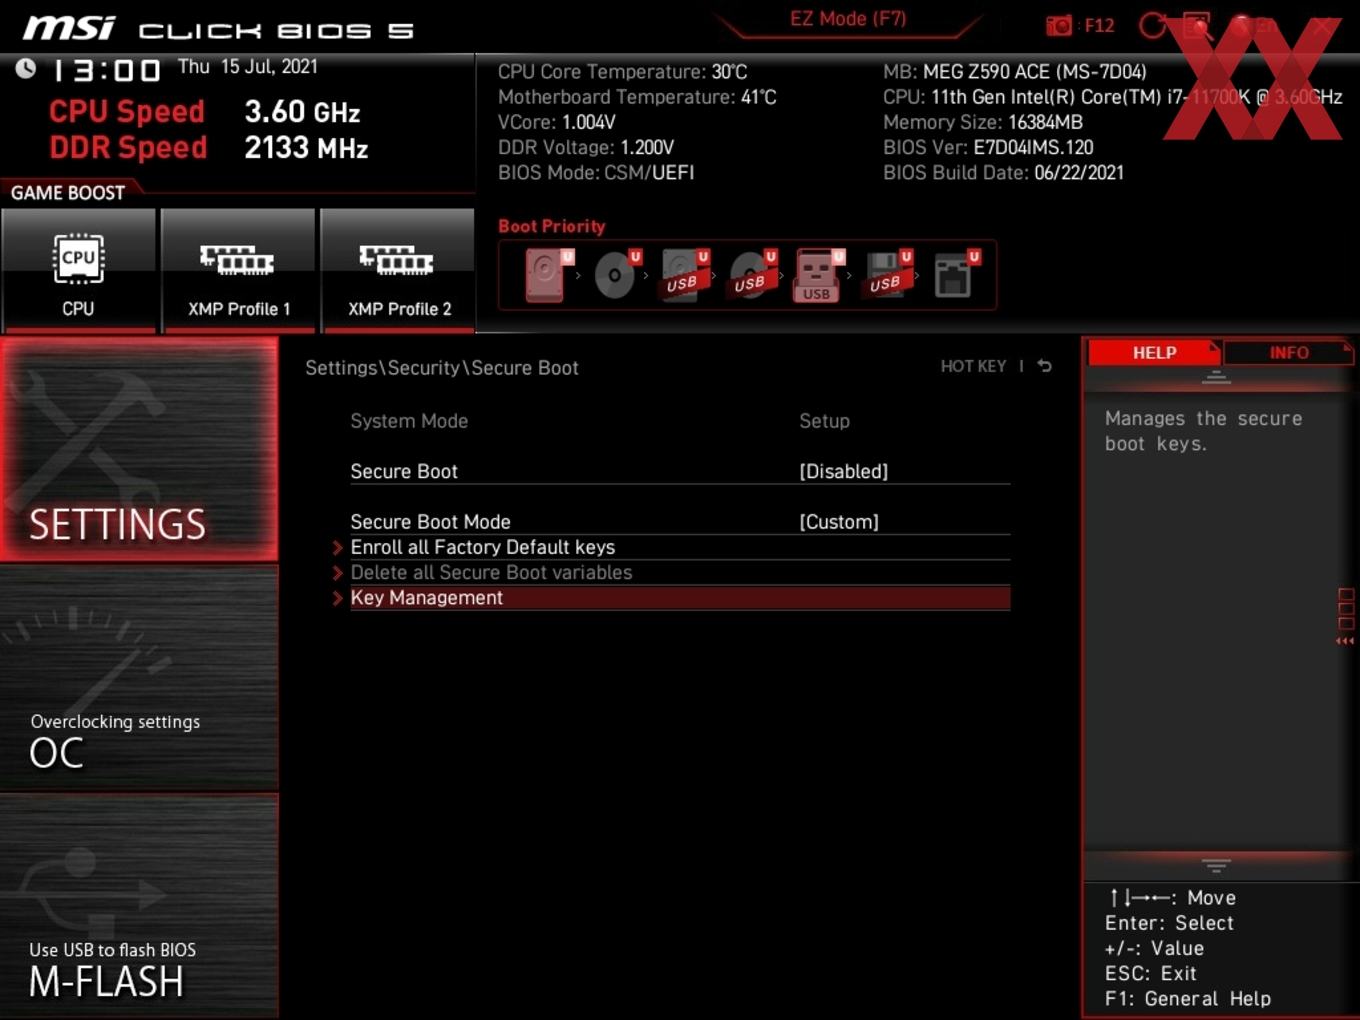The height and width of the screenshot is (1020, 1360).
Task: Enable XMP Profile 1
Action: pyautogui.click(x=238, y=269)
